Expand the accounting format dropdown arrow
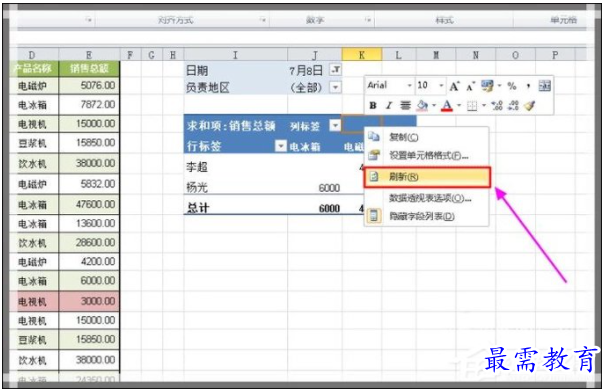The image size is (606, 391). coord(499,86)
